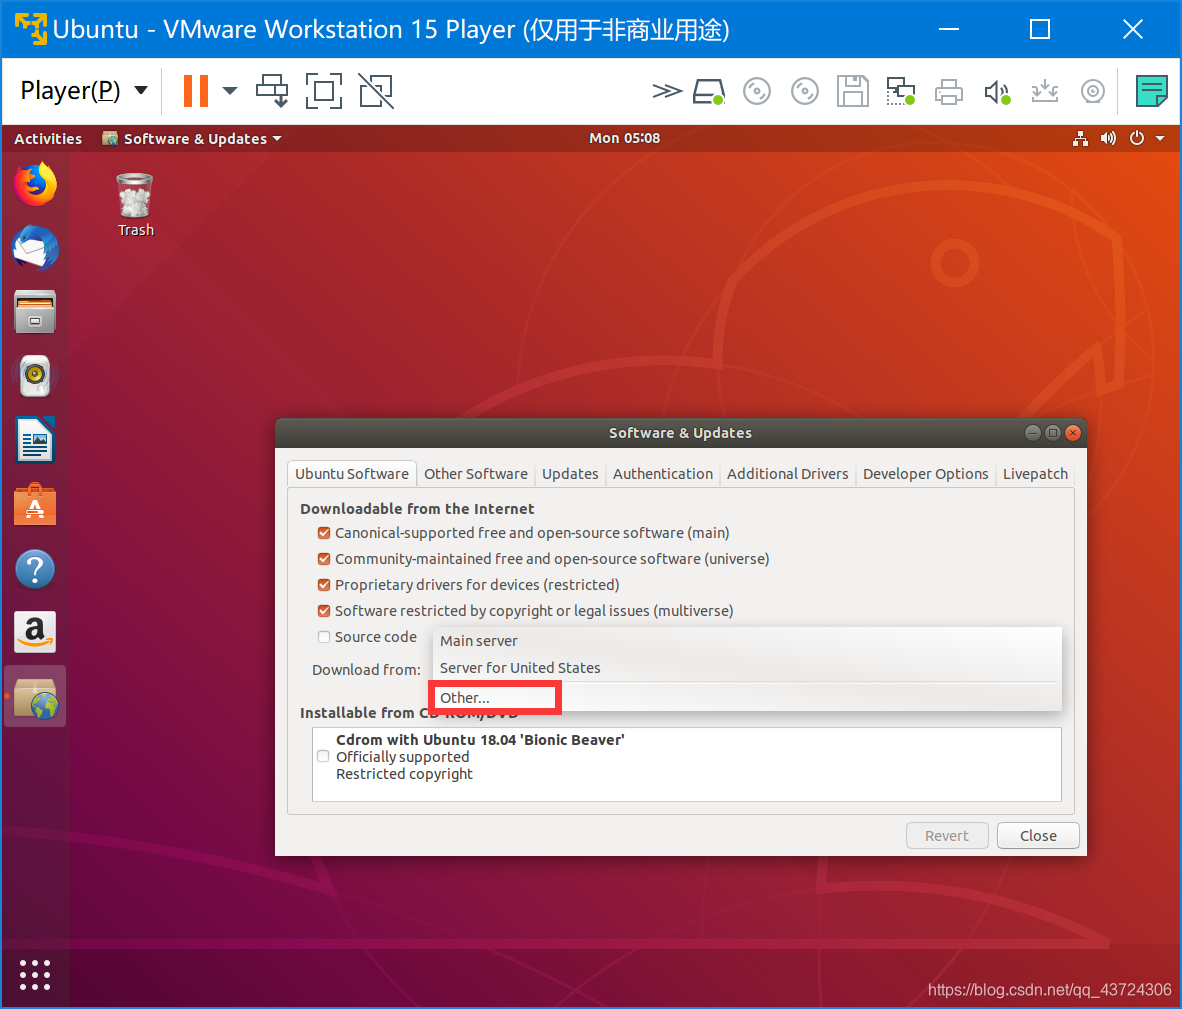Click the first CD/DVD drive icon

click(757, 92)
